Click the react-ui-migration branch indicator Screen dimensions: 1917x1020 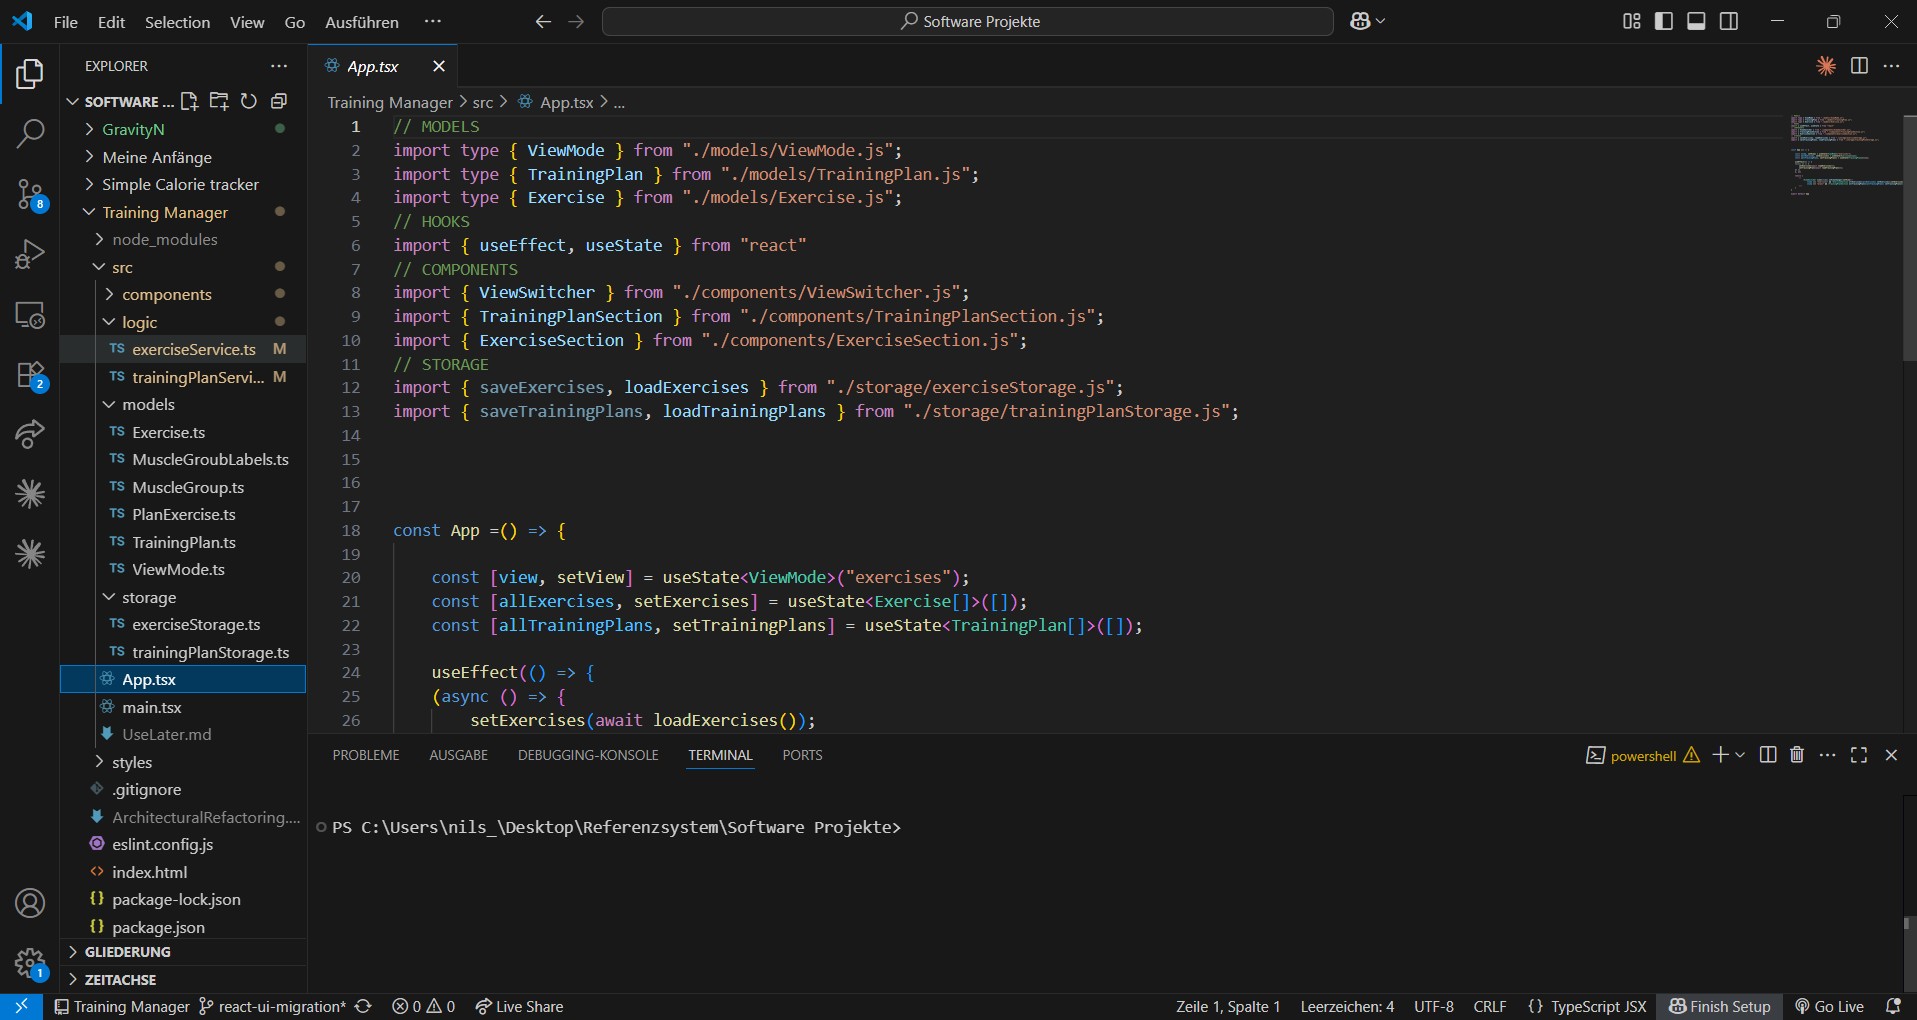coord(273,1006)
